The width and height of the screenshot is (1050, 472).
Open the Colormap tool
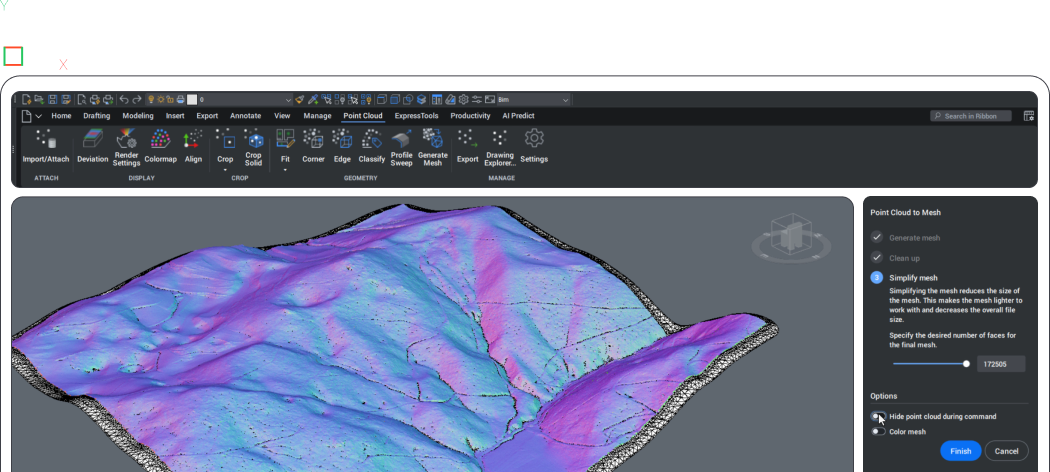(160, 147)
